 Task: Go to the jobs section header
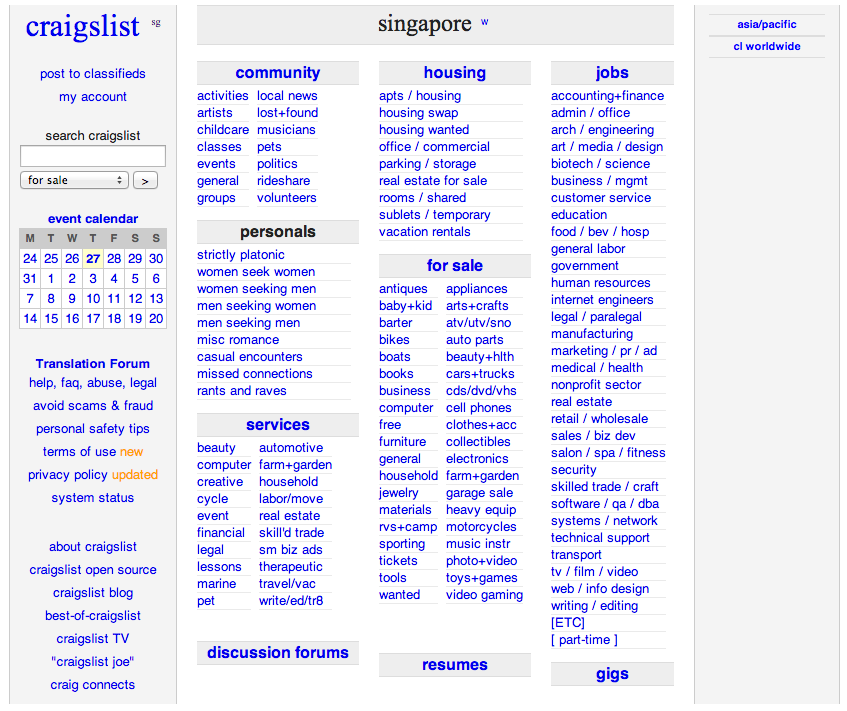click(612, 72)
